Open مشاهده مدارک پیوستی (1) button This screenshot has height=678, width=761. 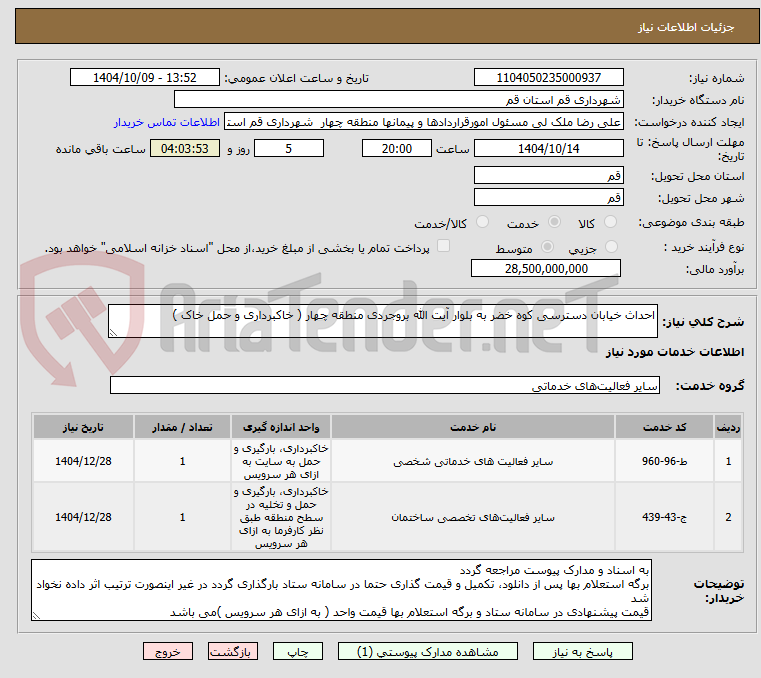click(428, 651)
